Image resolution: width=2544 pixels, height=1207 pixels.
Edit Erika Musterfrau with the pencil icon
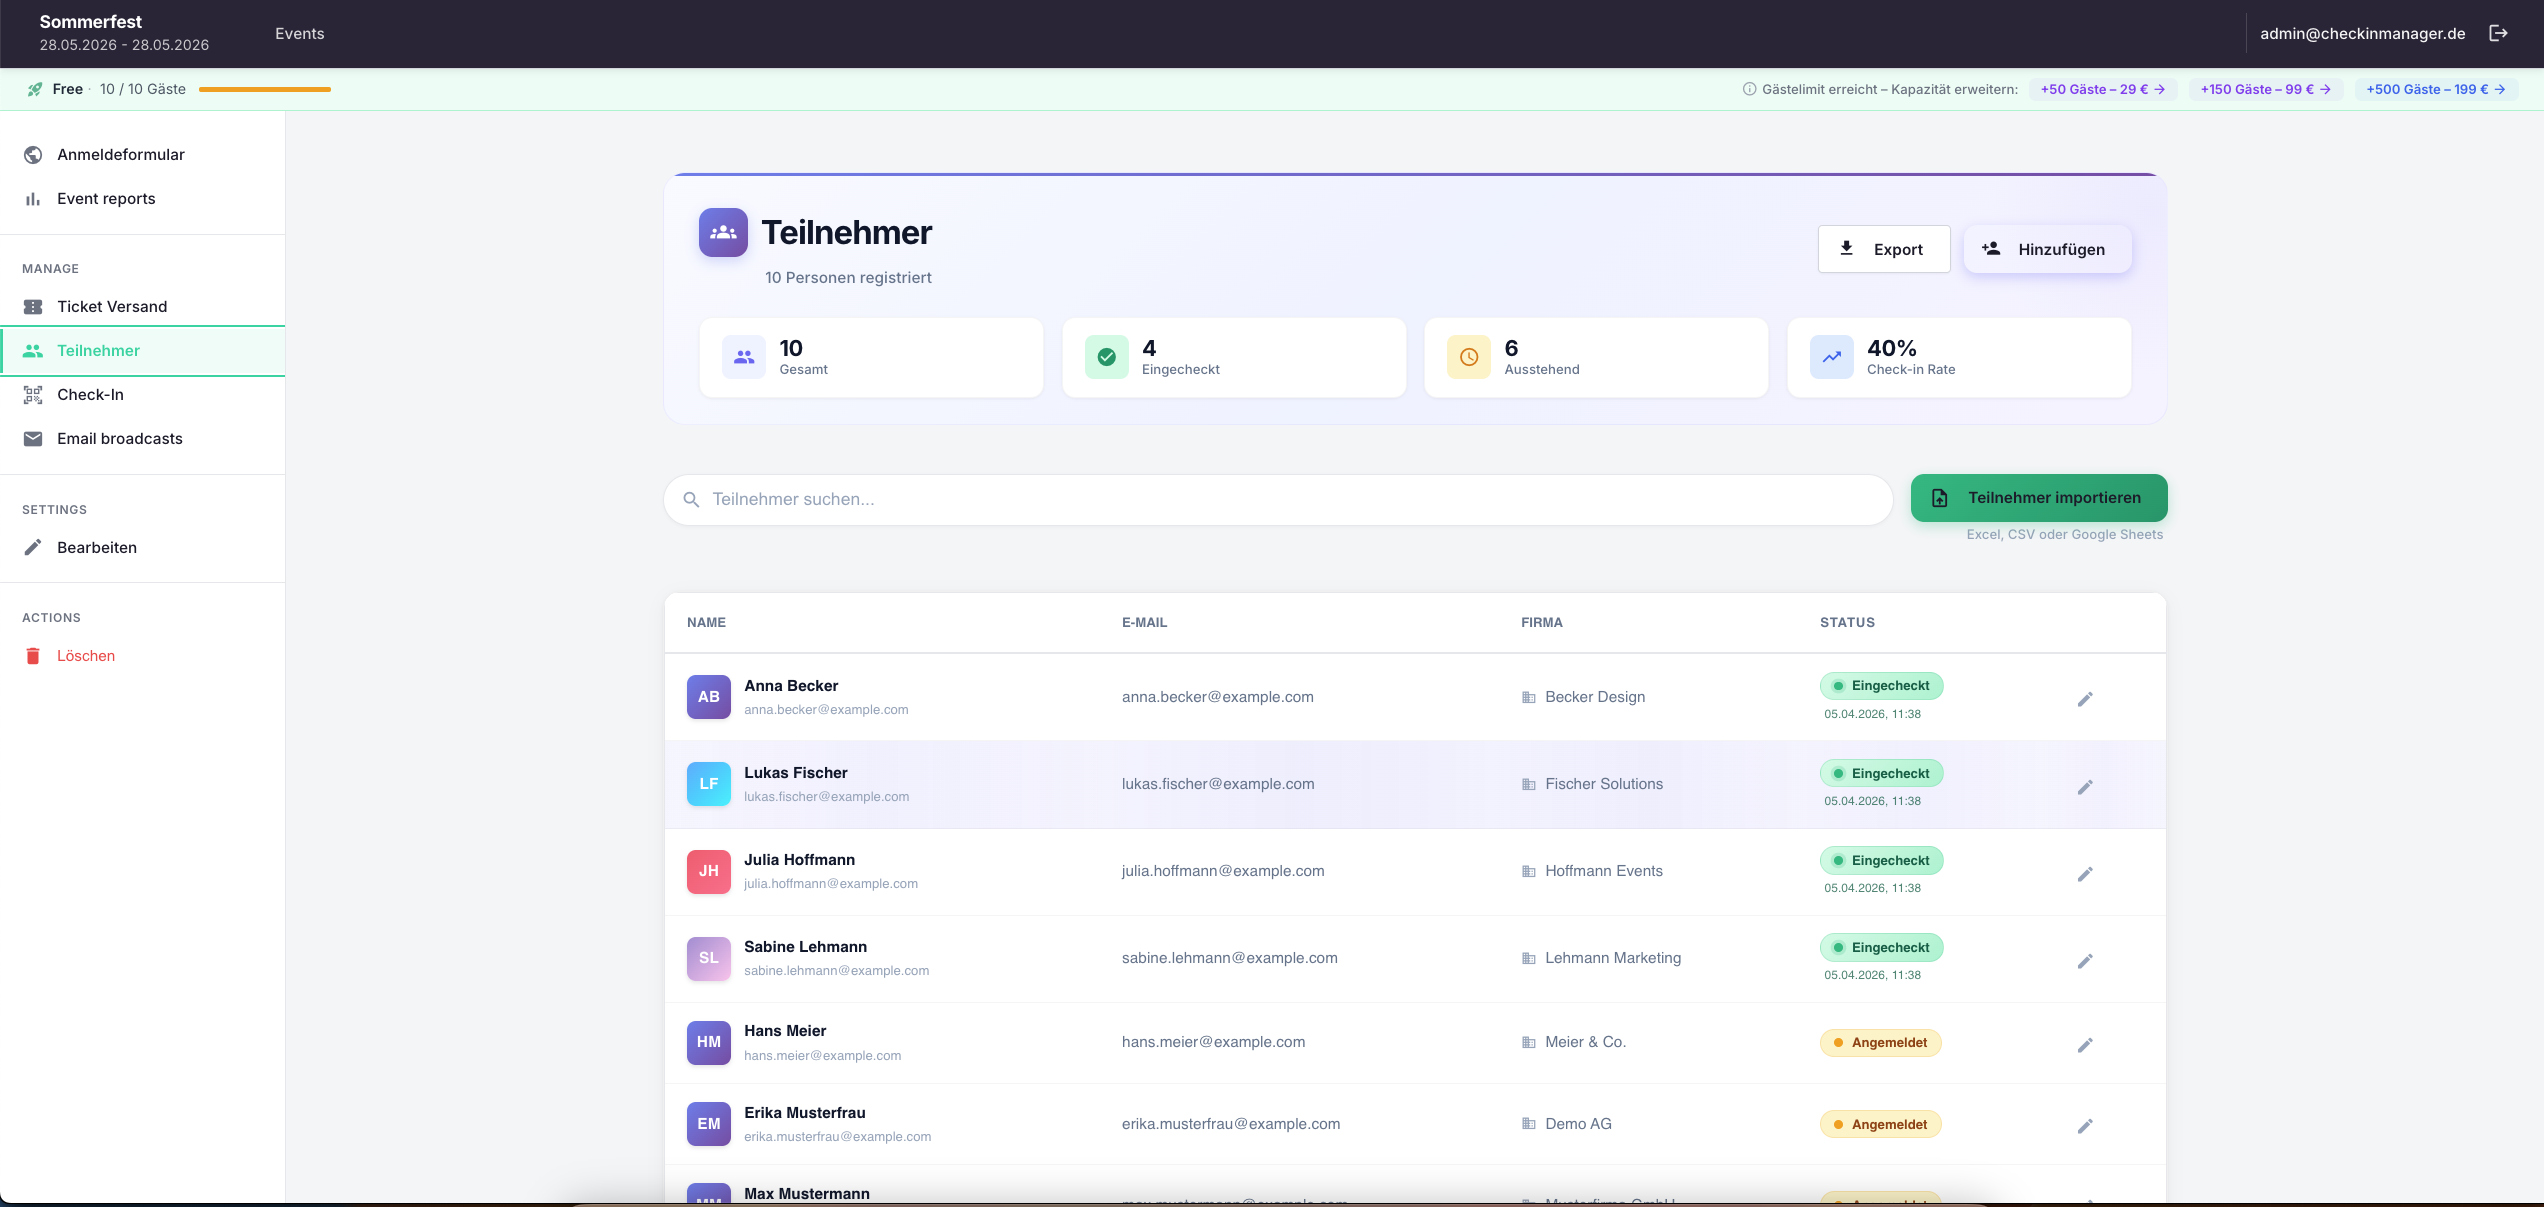pyautogui.click(x=2085, y=1125)
